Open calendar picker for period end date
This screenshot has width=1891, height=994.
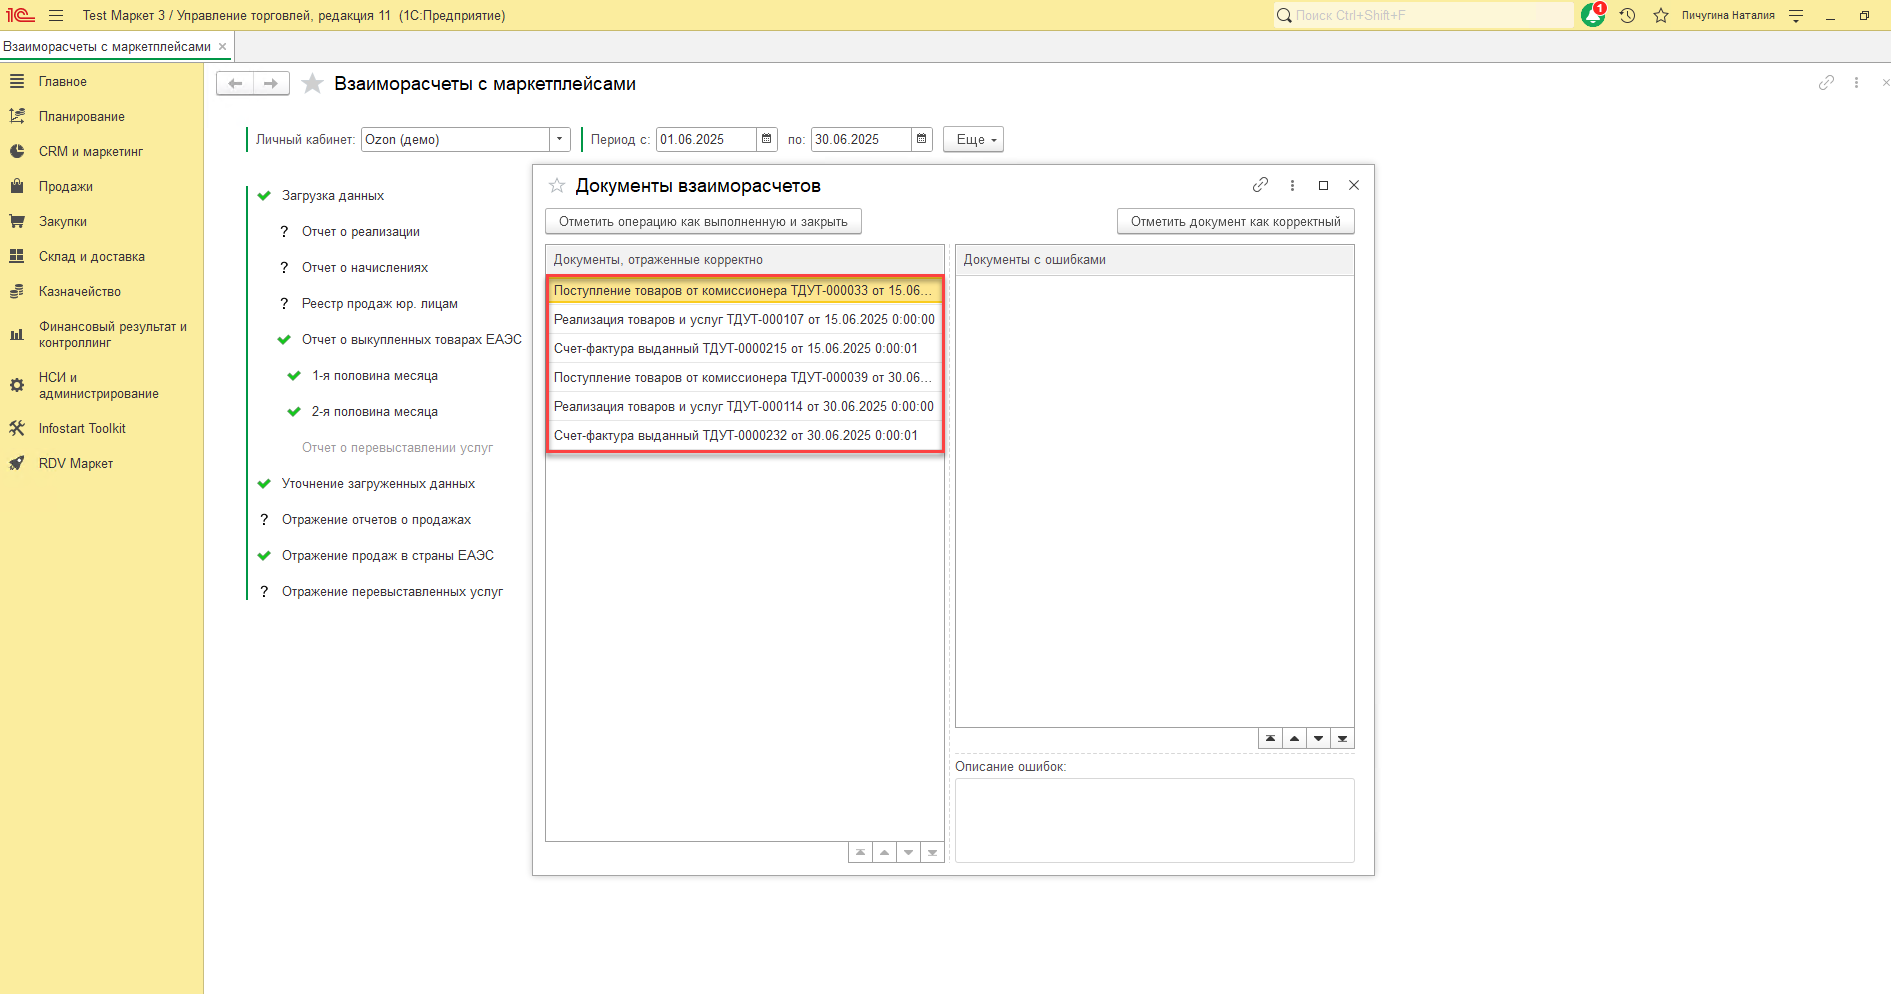[922, 139]
